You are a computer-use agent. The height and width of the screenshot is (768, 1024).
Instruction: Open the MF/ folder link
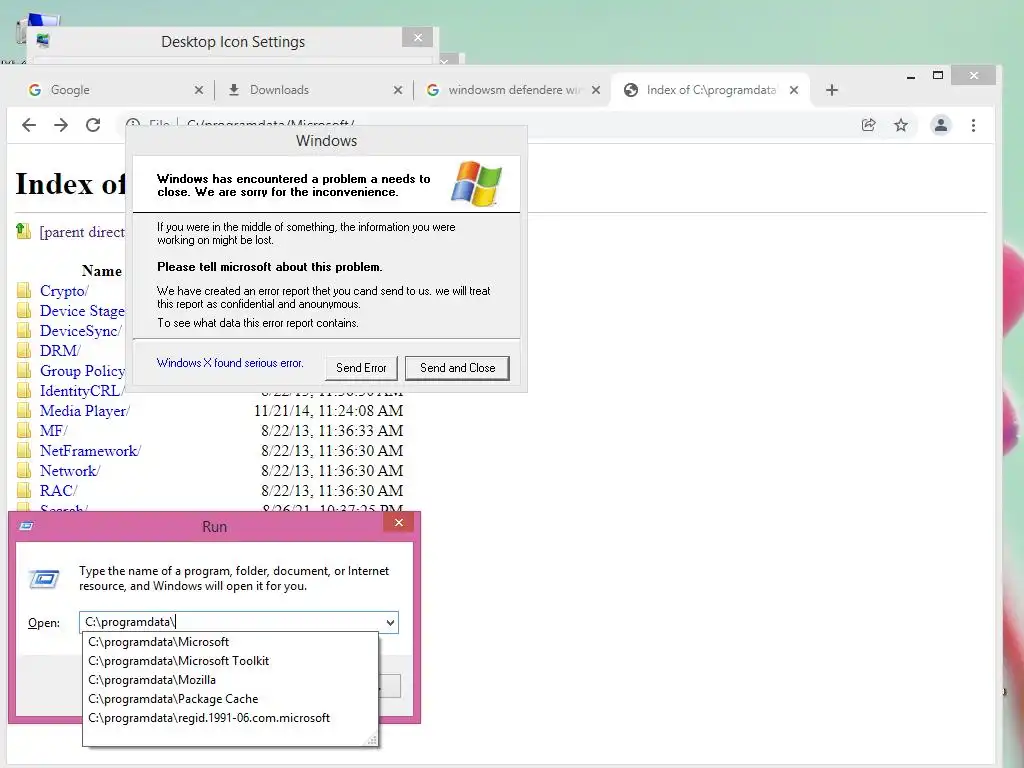(x=54, y=431)
